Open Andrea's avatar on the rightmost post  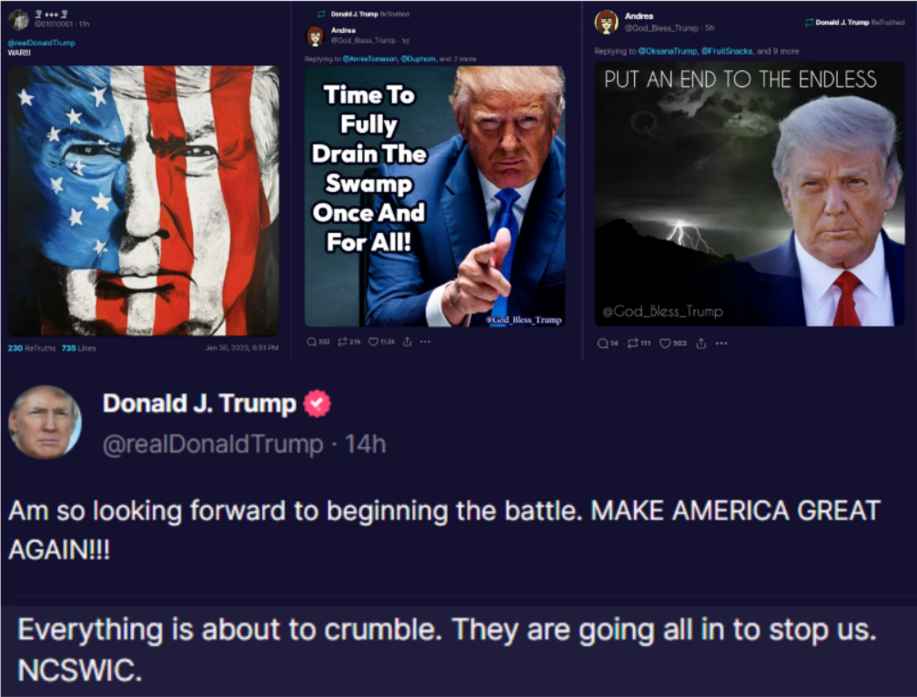coord(606,22)
